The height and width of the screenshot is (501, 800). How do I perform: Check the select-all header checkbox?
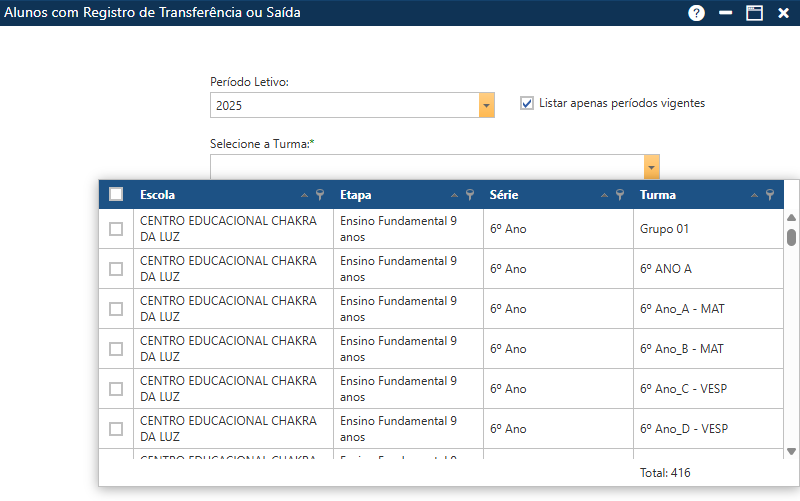pyautogui.click(x=116, y=195)
